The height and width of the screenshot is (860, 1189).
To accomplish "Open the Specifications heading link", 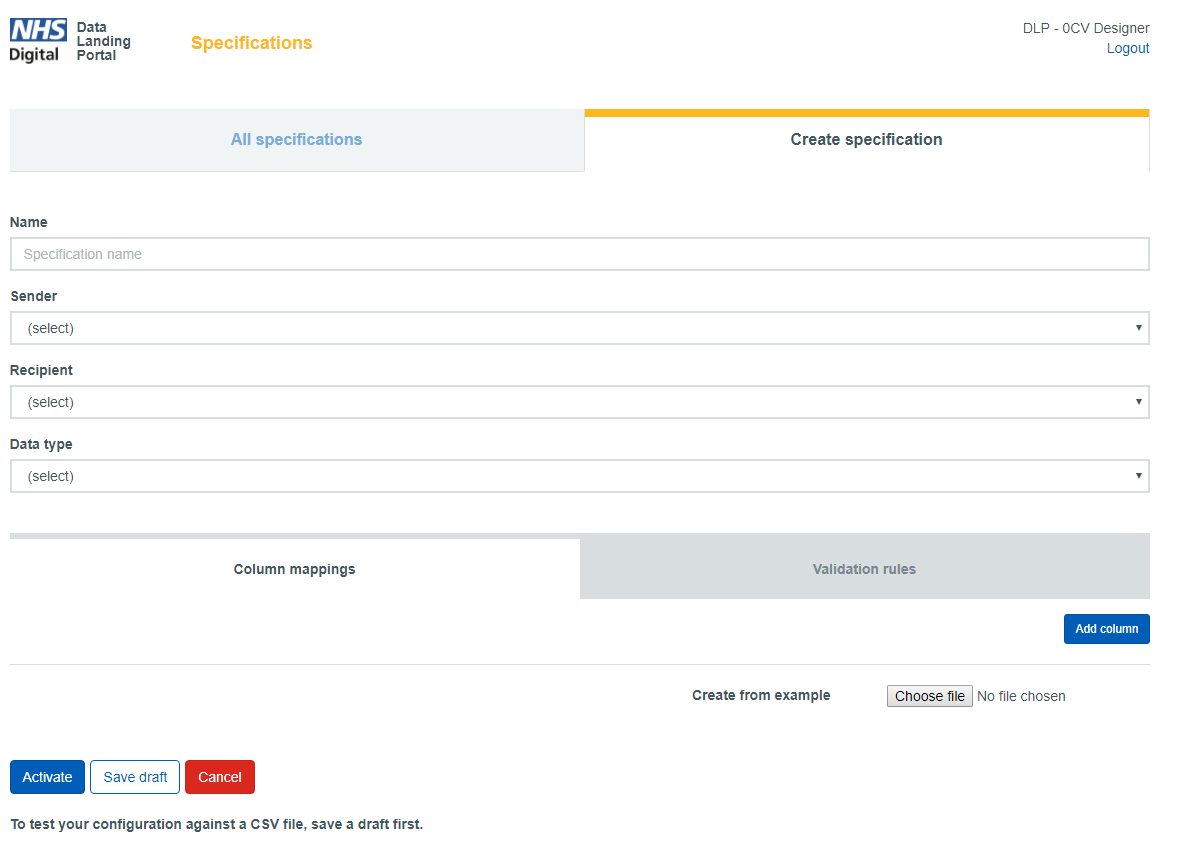I will coord(251,43).
